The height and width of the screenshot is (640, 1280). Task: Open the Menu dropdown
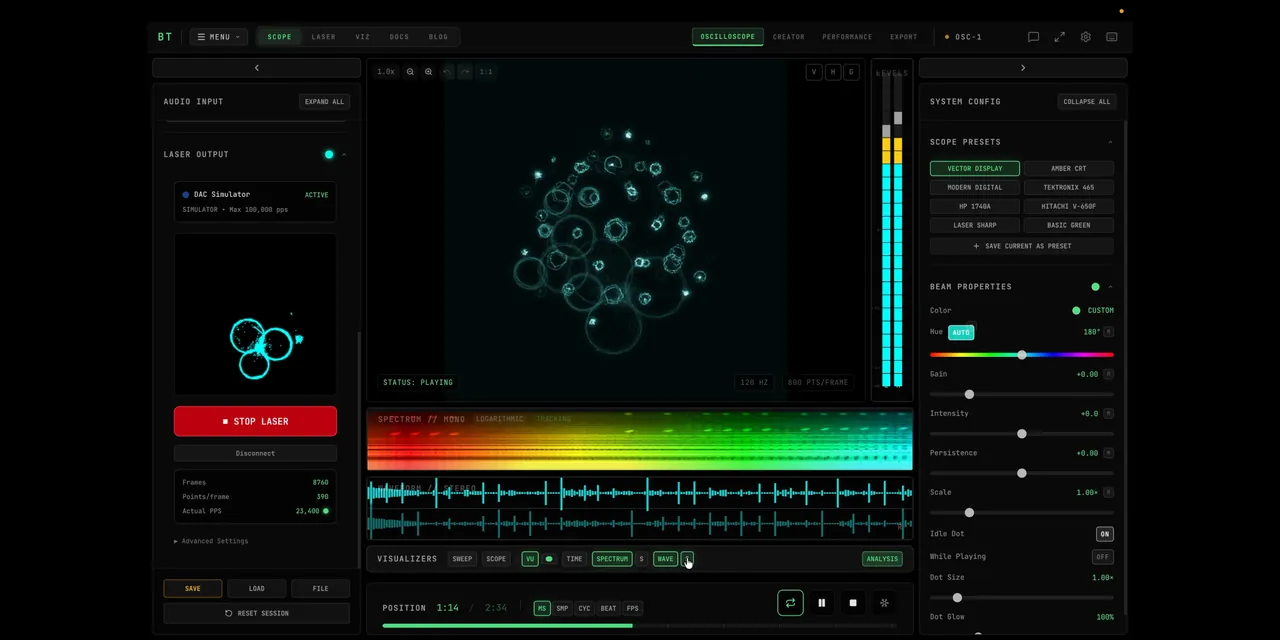(x=218, y=37)
